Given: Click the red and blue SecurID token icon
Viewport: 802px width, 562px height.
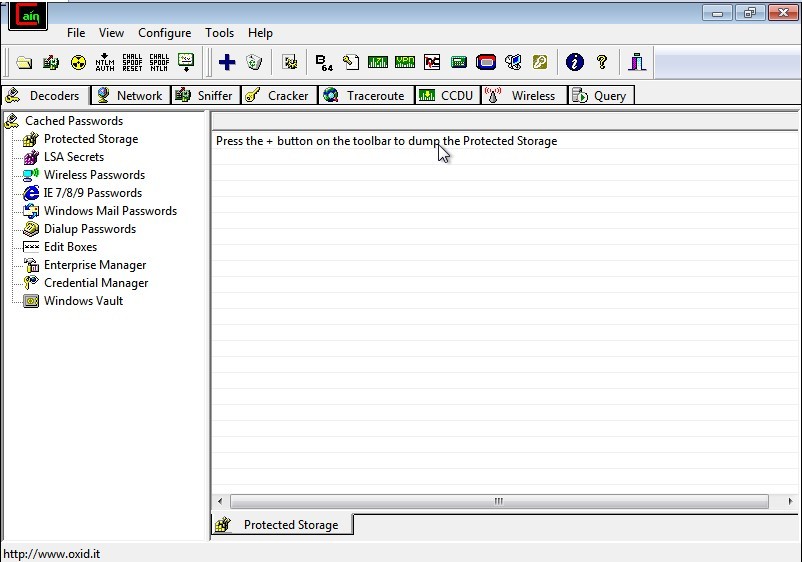Looking at the screenshot, I should point(486,62).
